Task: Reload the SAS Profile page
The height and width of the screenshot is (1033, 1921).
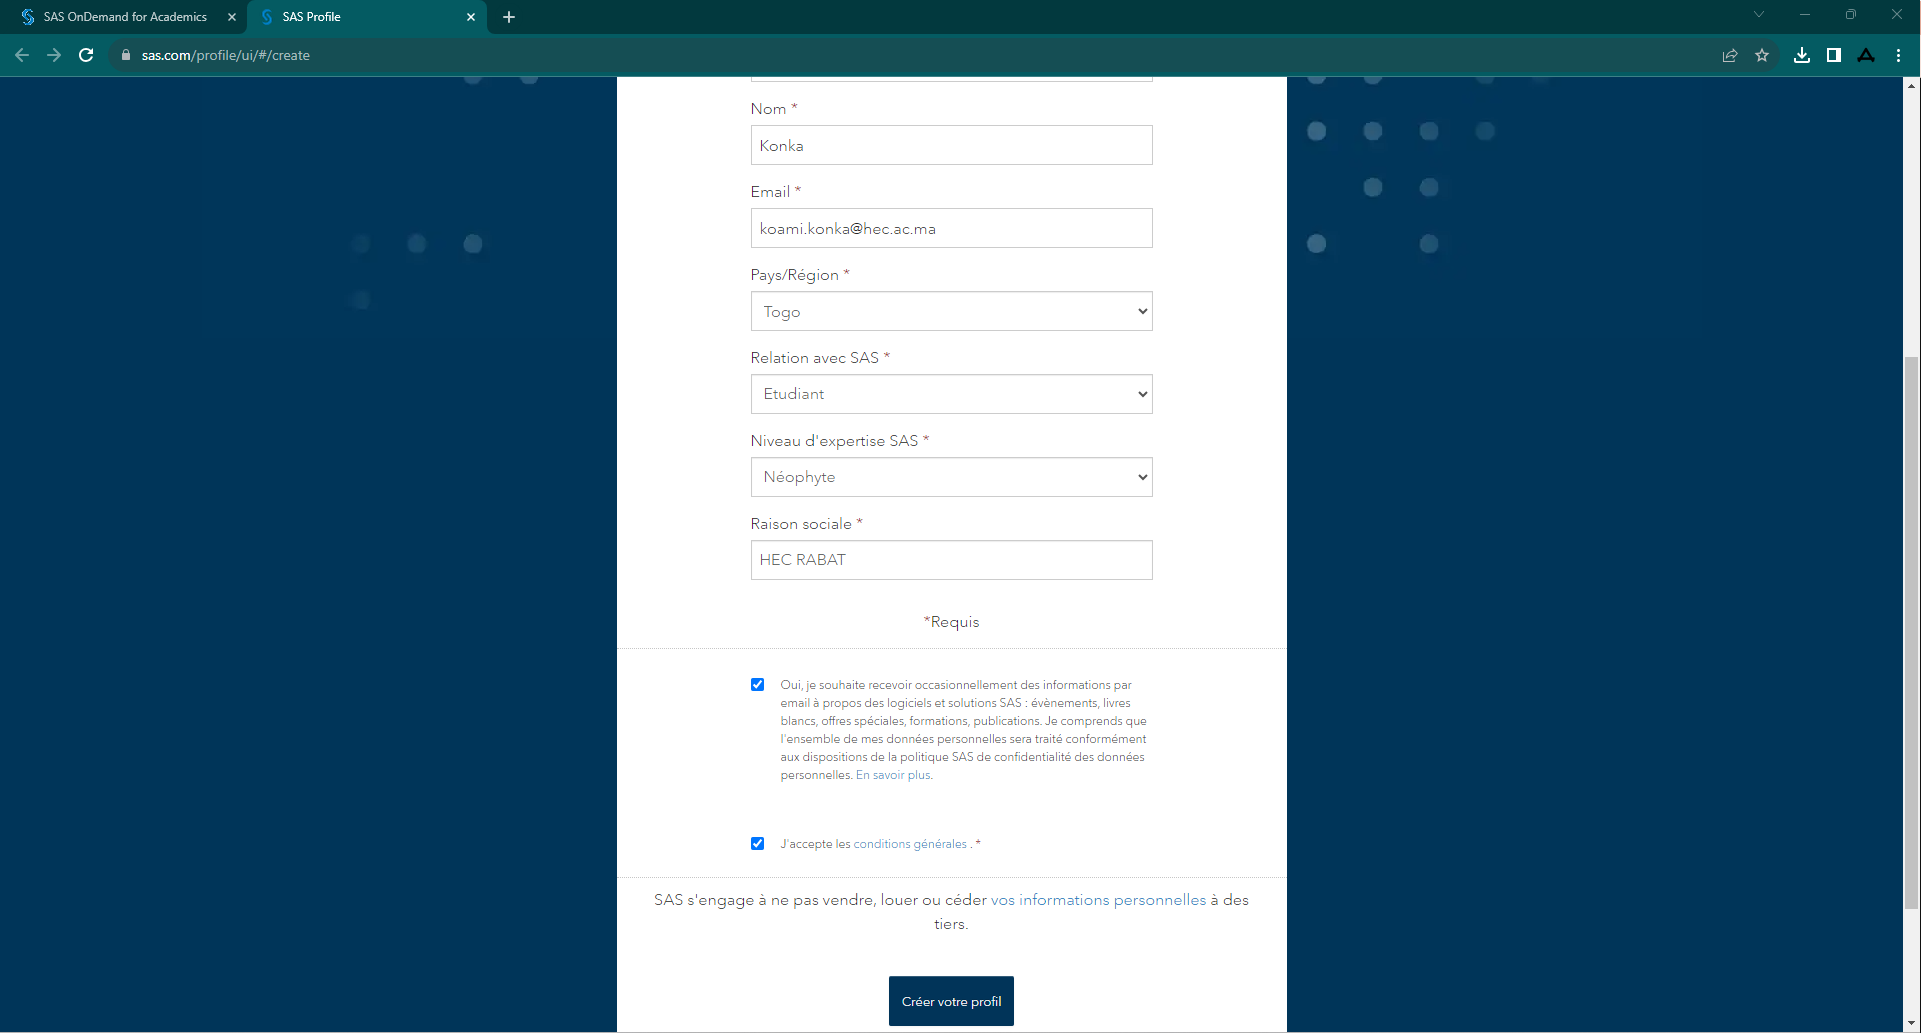Action: tap(86, 55)
